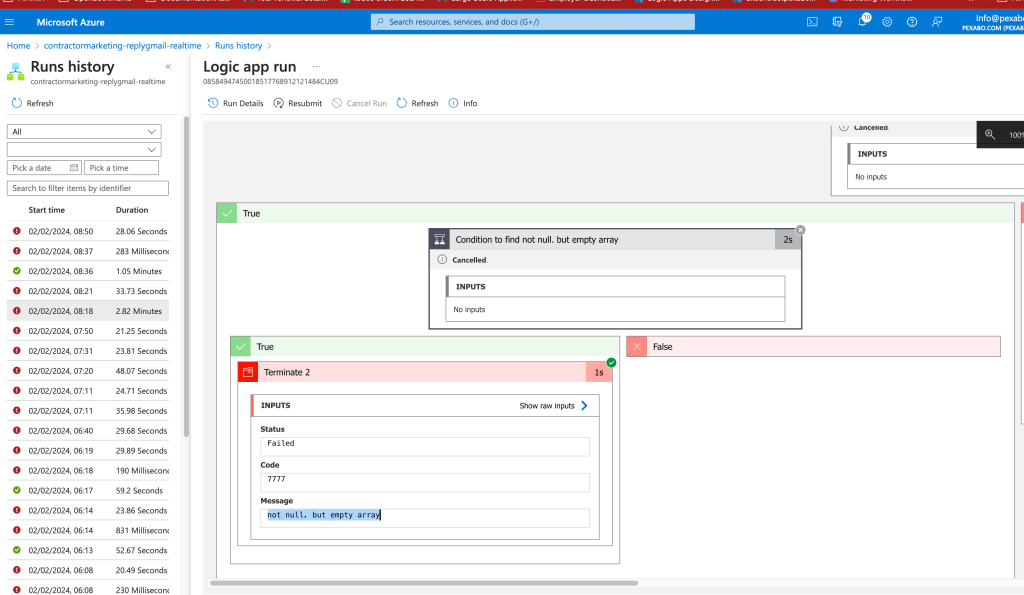
Task: Click the Resubmit toolbar button
Action: (298, 103)
